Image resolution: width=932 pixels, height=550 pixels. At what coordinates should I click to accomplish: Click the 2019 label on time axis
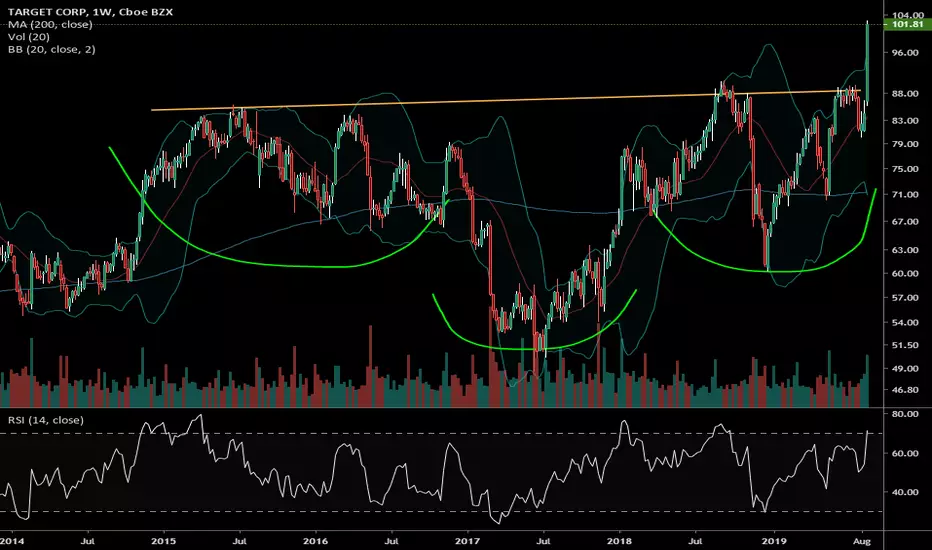(773, 541)
